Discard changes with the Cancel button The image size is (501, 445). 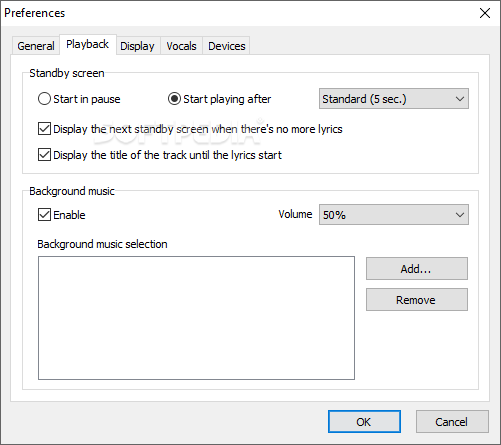452,422
